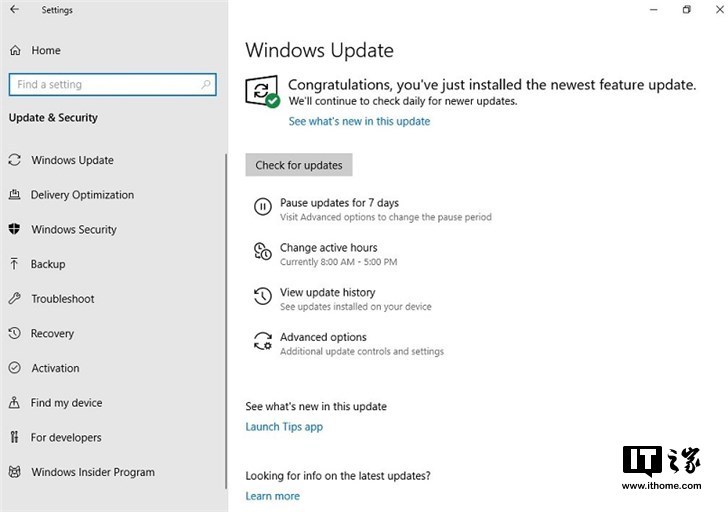Click the search magnifier icon
Image resolution: width=728 pixels, height=512 pixels.
(206, 84)
